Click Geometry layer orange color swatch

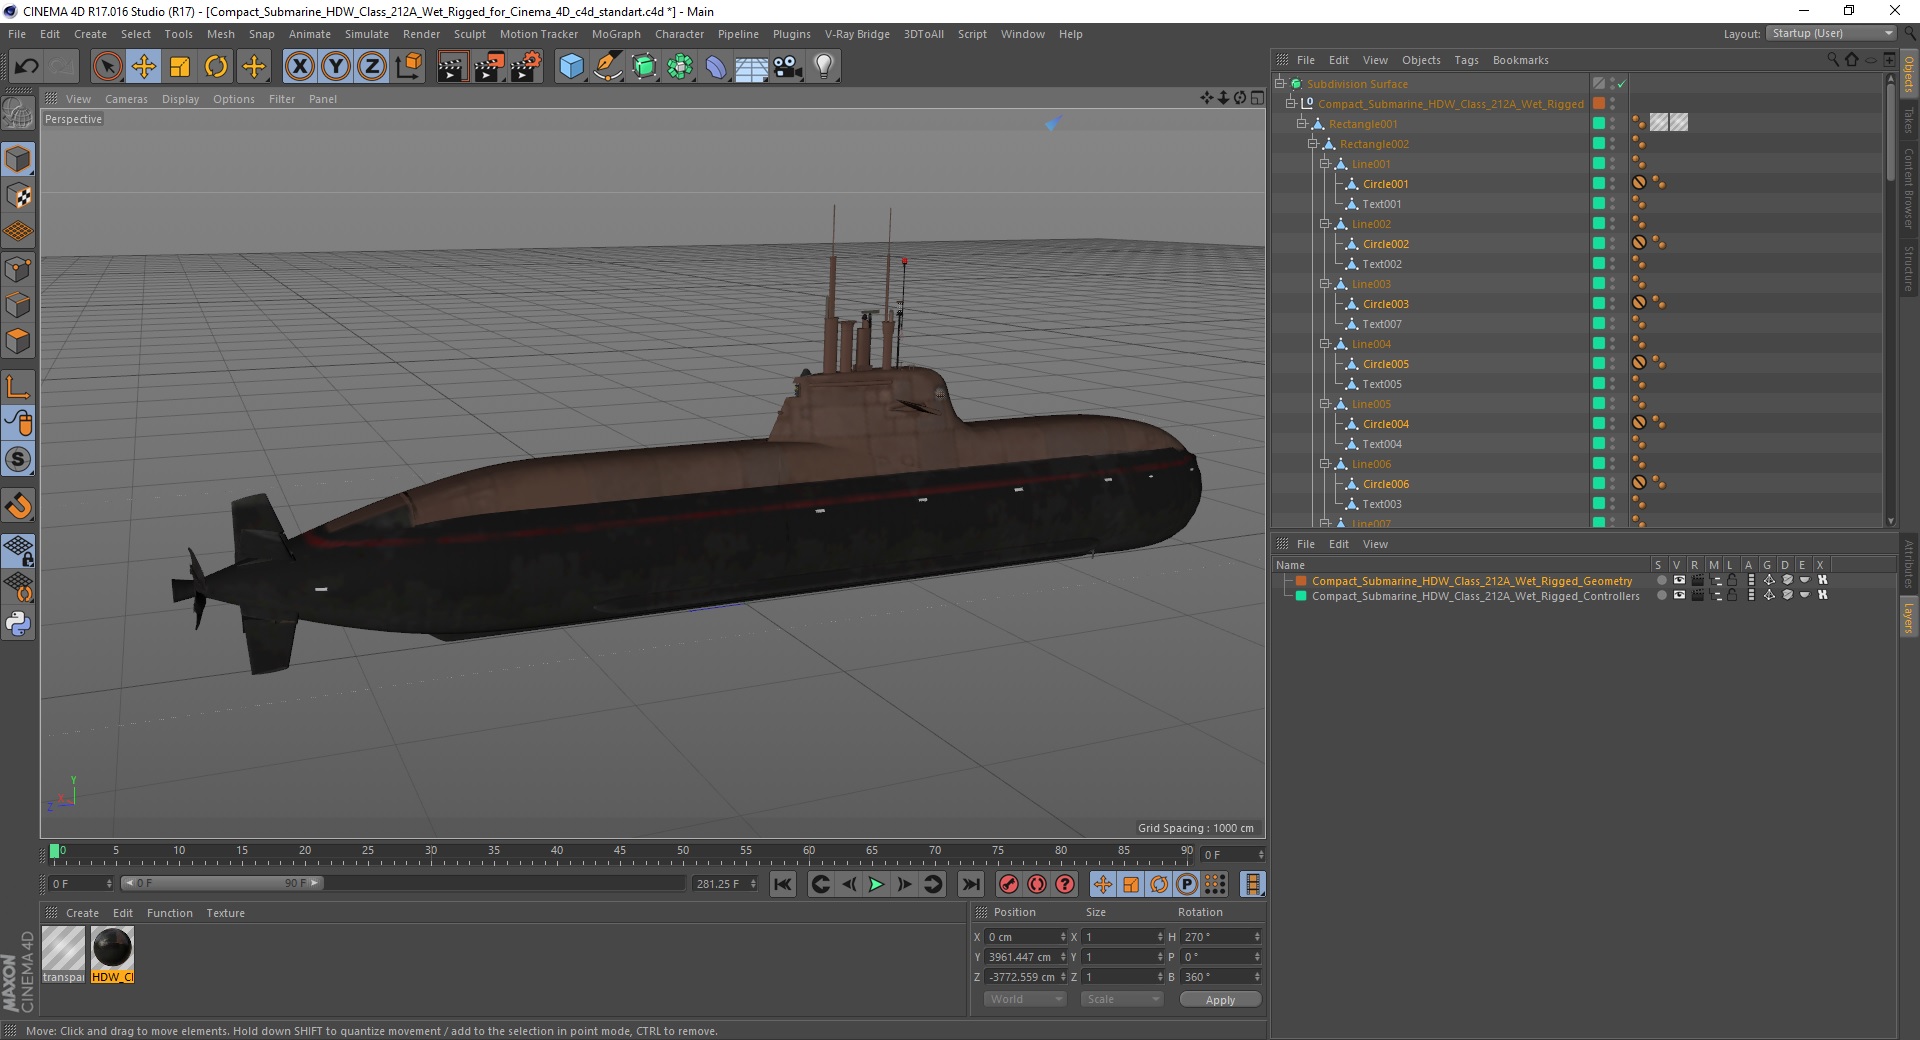(x=1301, y=581)
